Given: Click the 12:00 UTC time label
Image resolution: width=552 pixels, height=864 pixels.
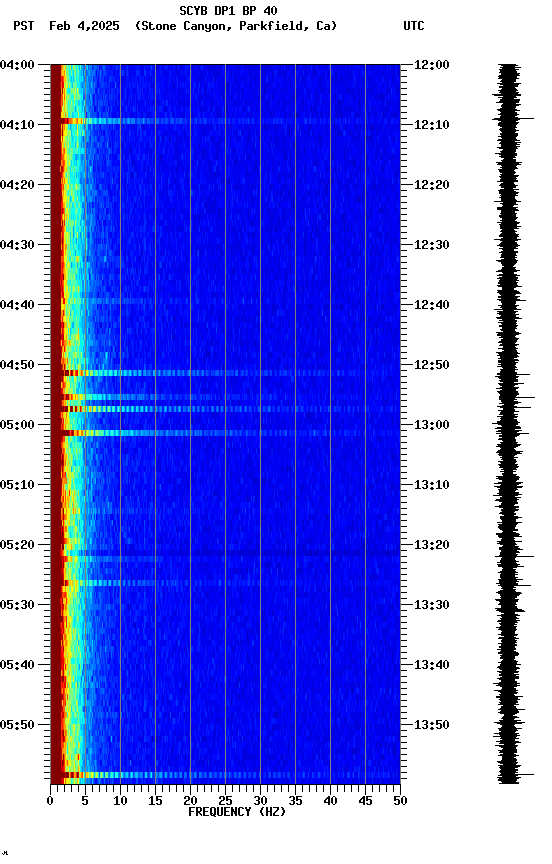Looking at the screenshot, I should pos(431,65).
